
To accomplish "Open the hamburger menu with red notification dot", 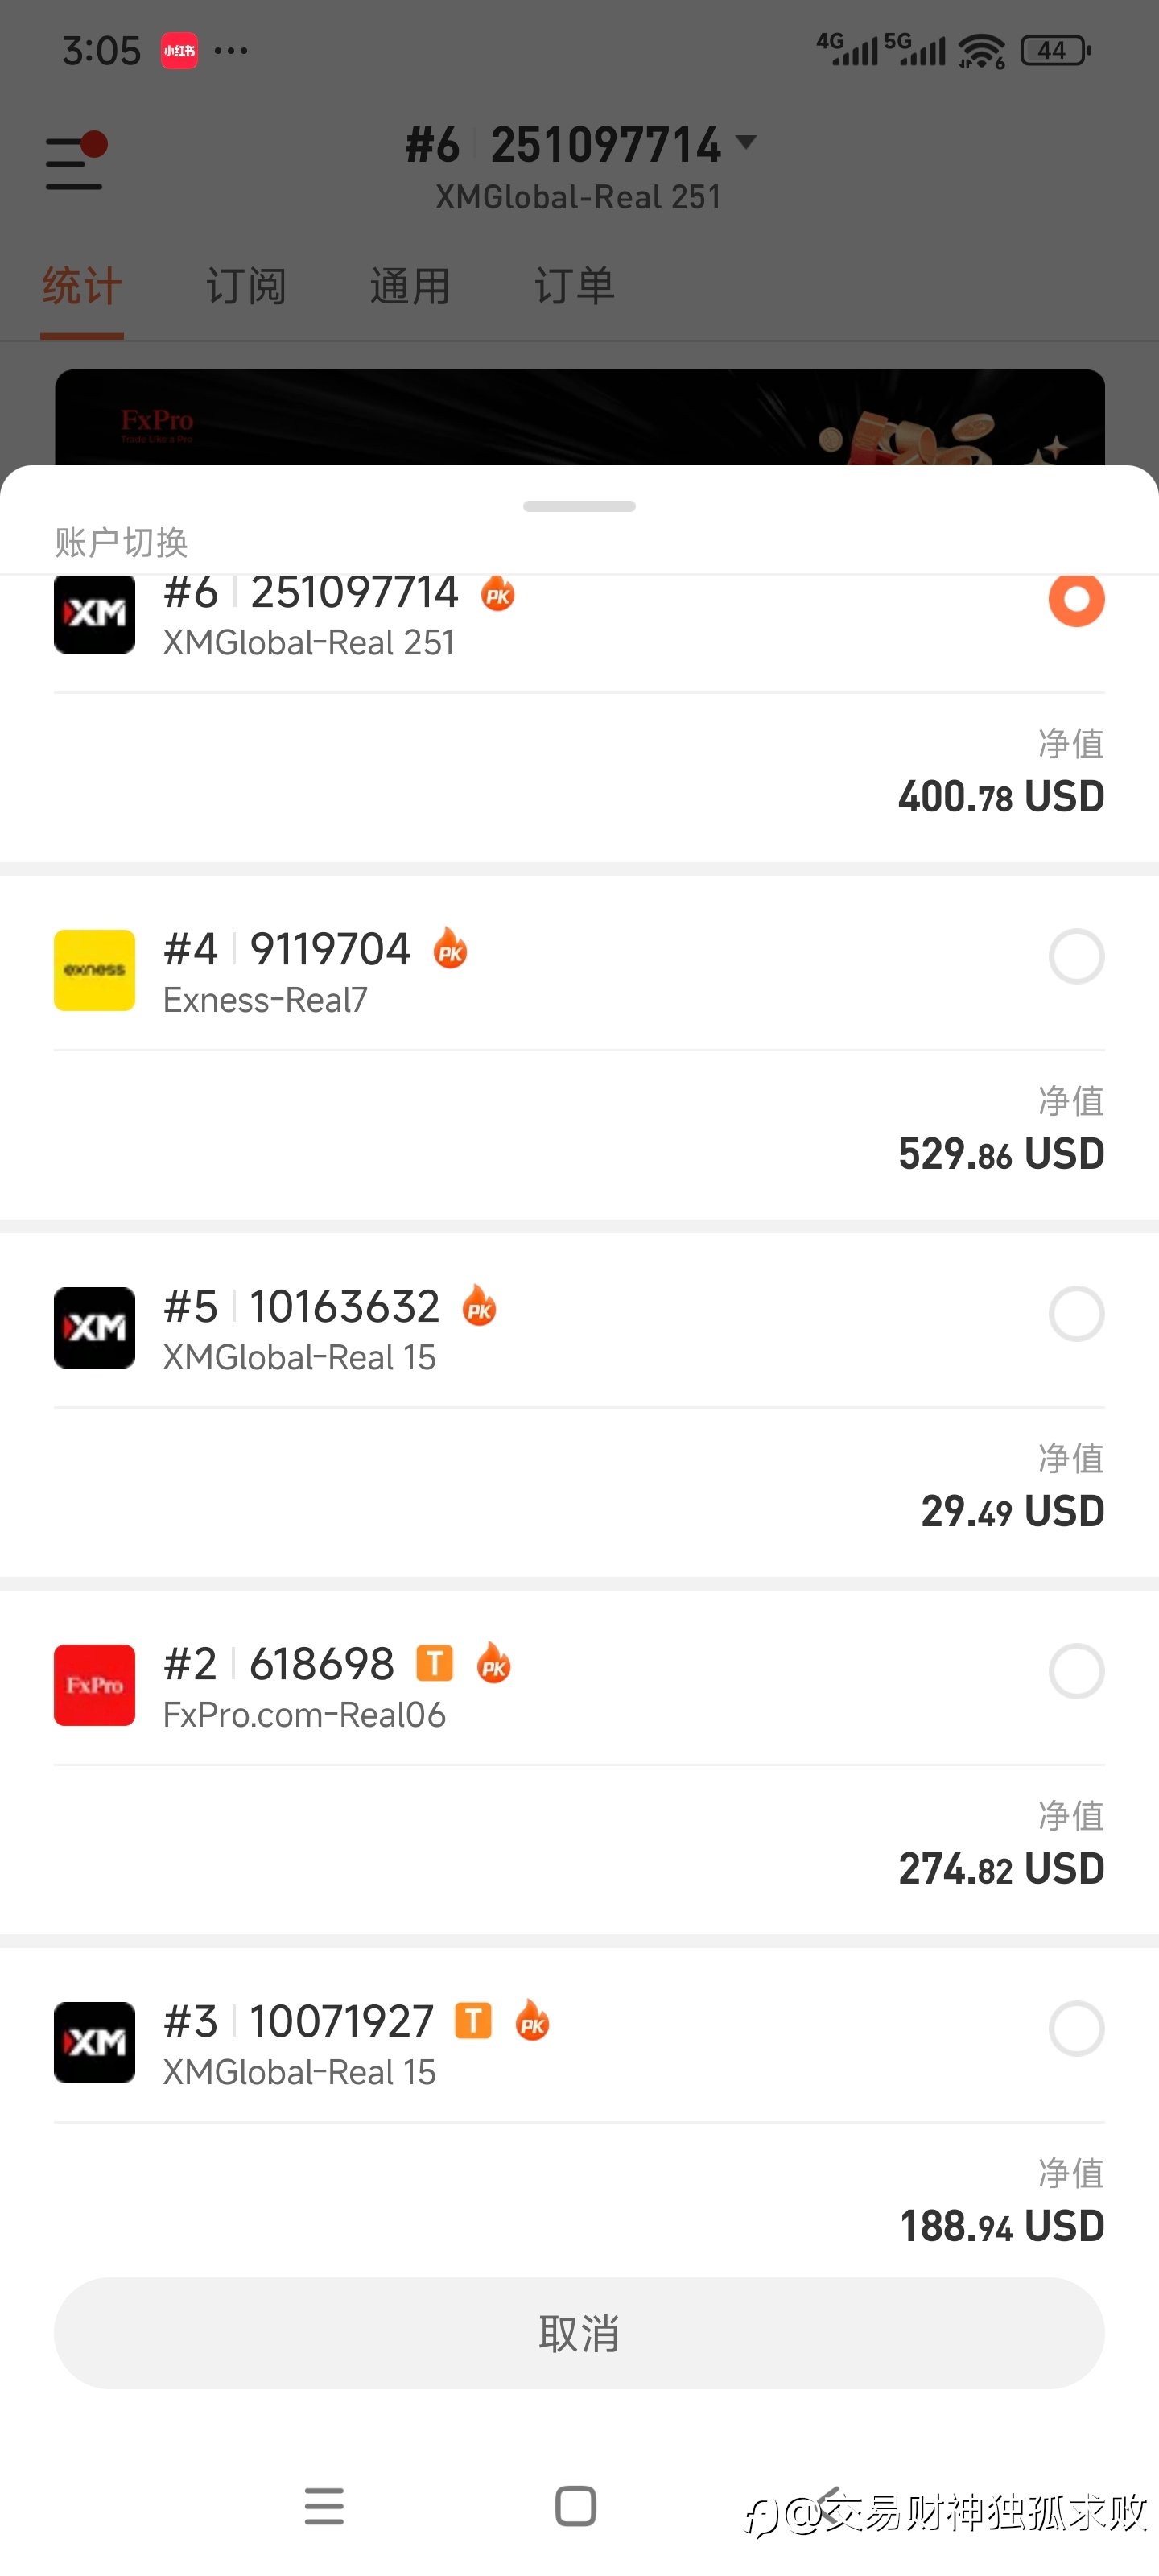I will (x=76, y=162).
